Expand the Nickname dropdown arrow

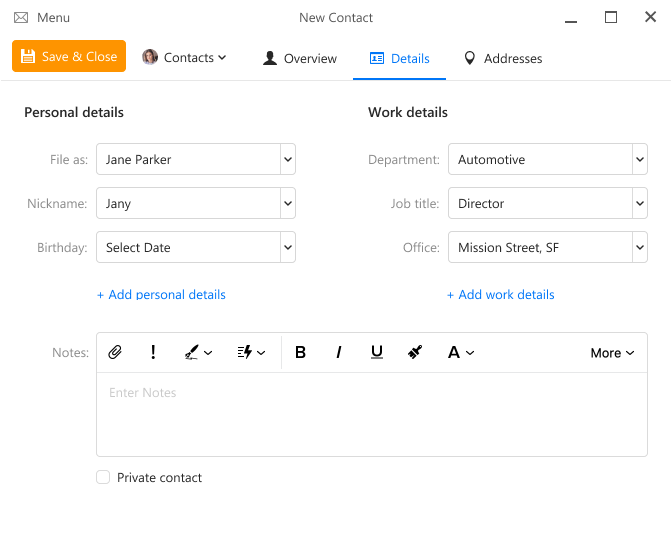(x=288, y=203)
